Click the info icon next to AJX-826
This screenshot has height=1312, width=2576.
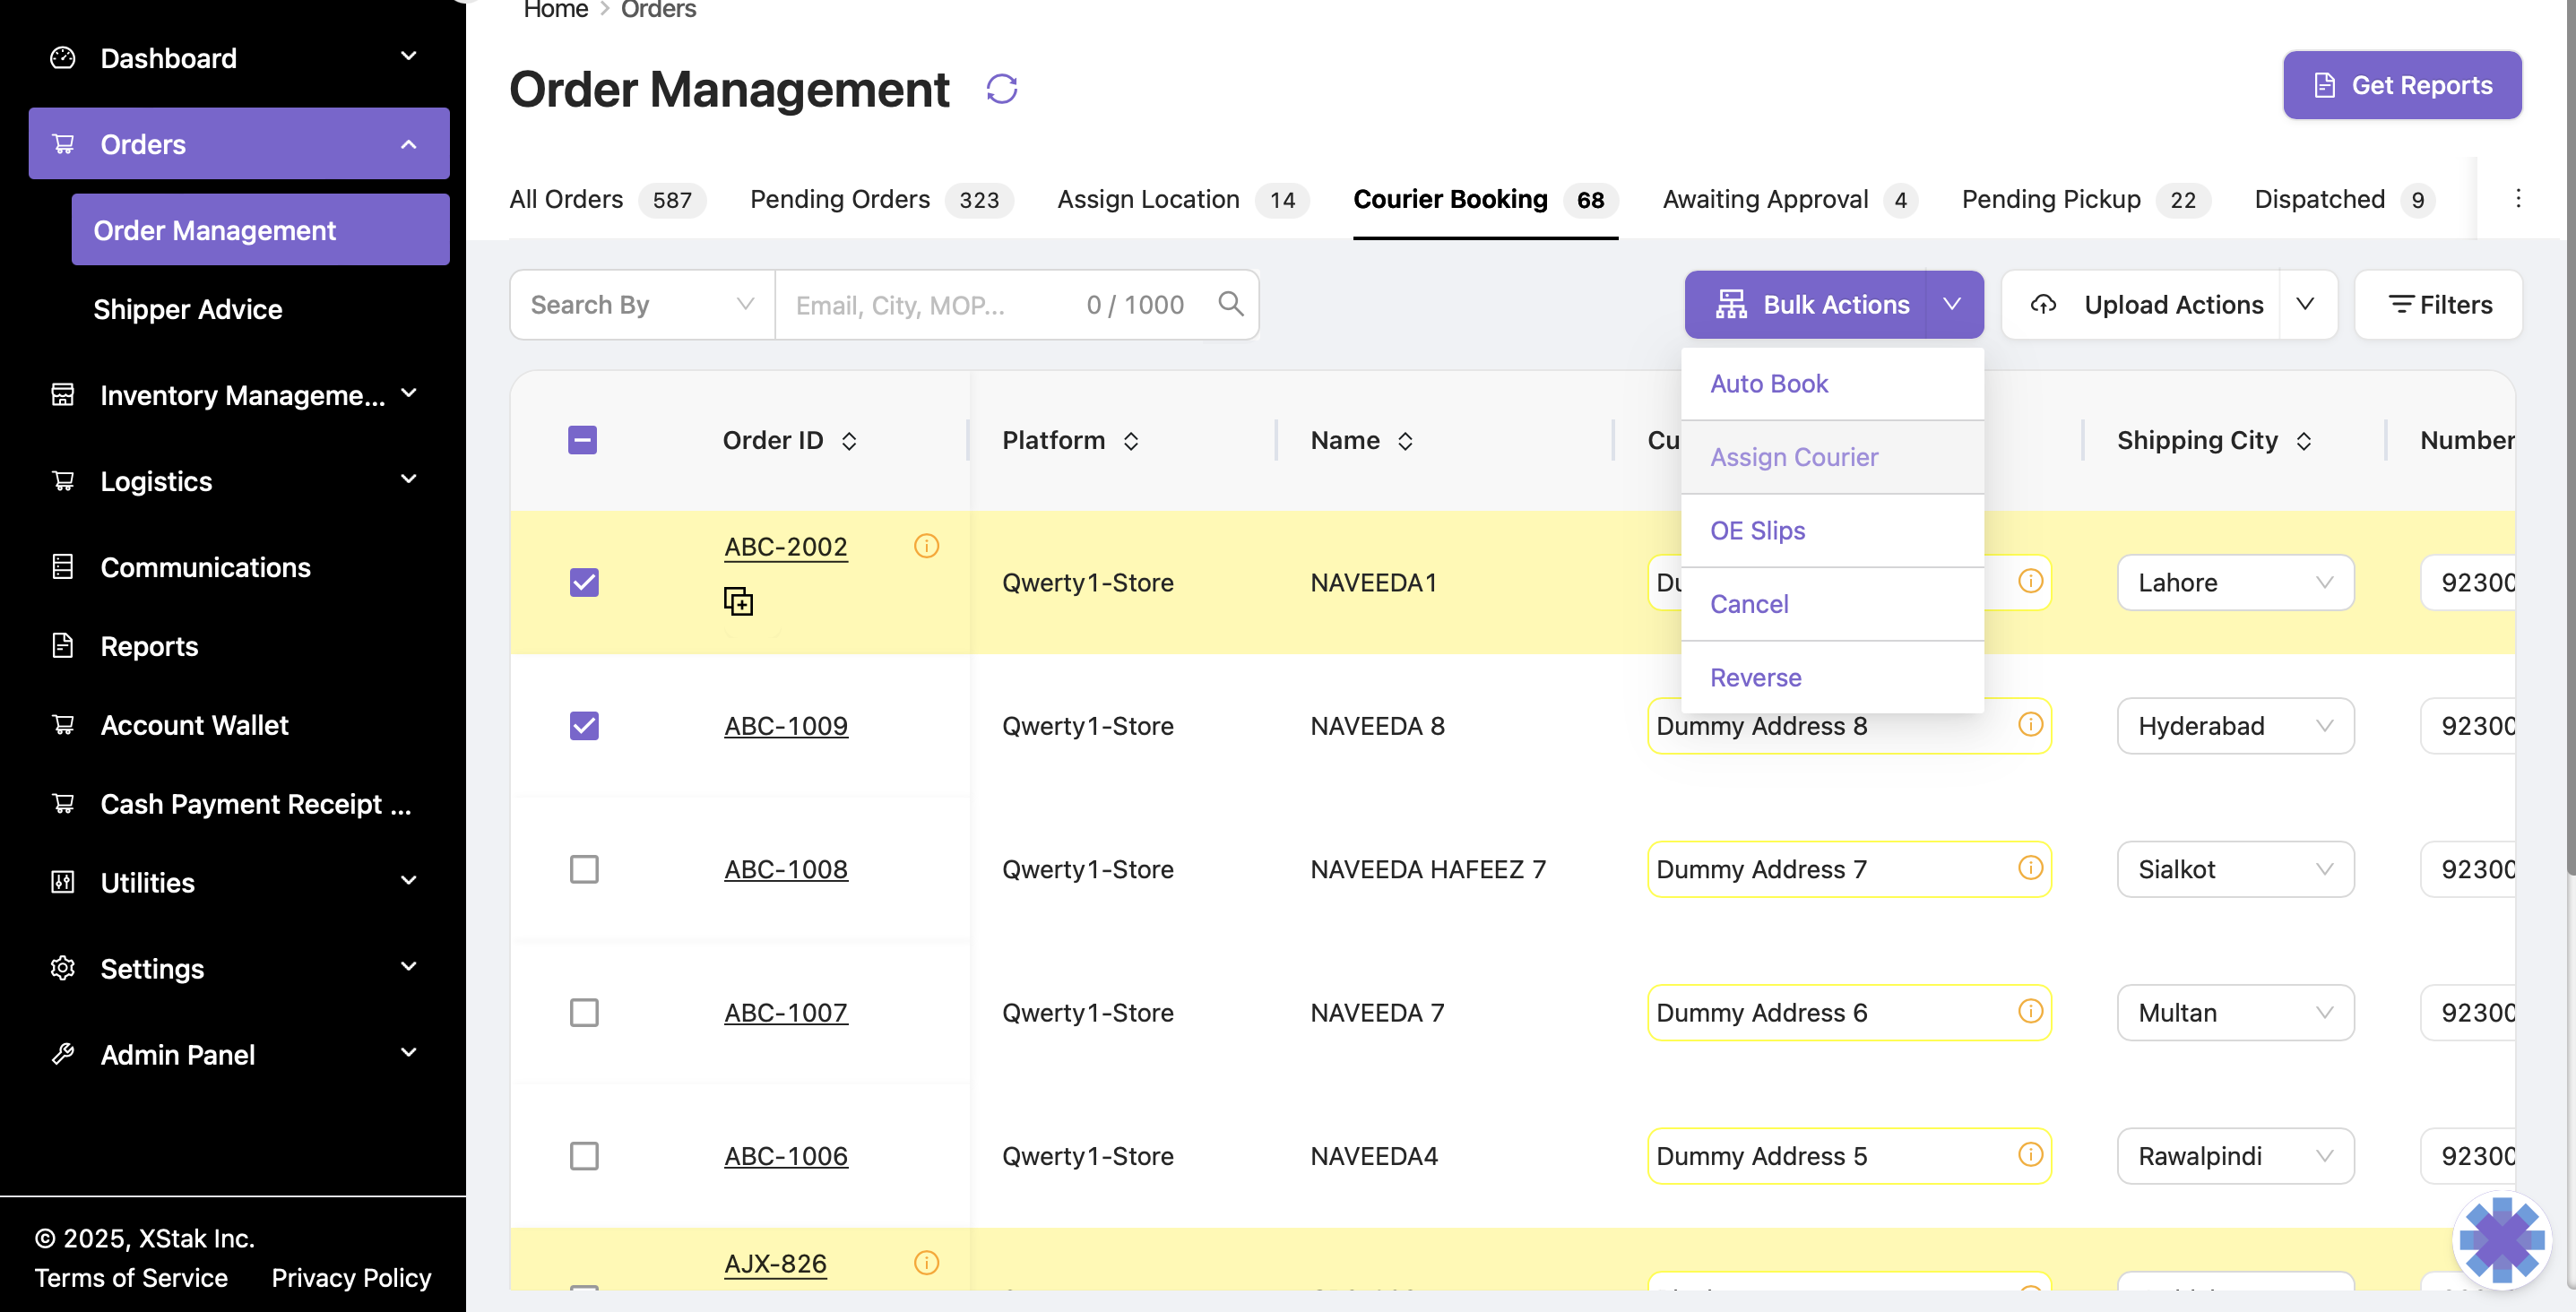926,1262
